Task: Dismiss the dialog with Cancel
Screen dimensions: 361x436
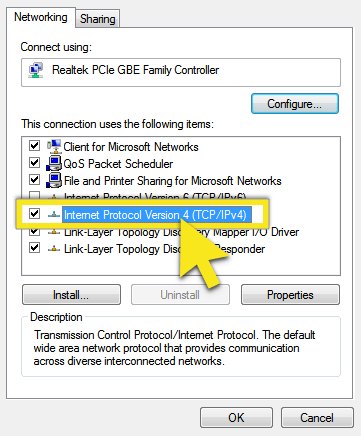Action: tap(317, 417)
